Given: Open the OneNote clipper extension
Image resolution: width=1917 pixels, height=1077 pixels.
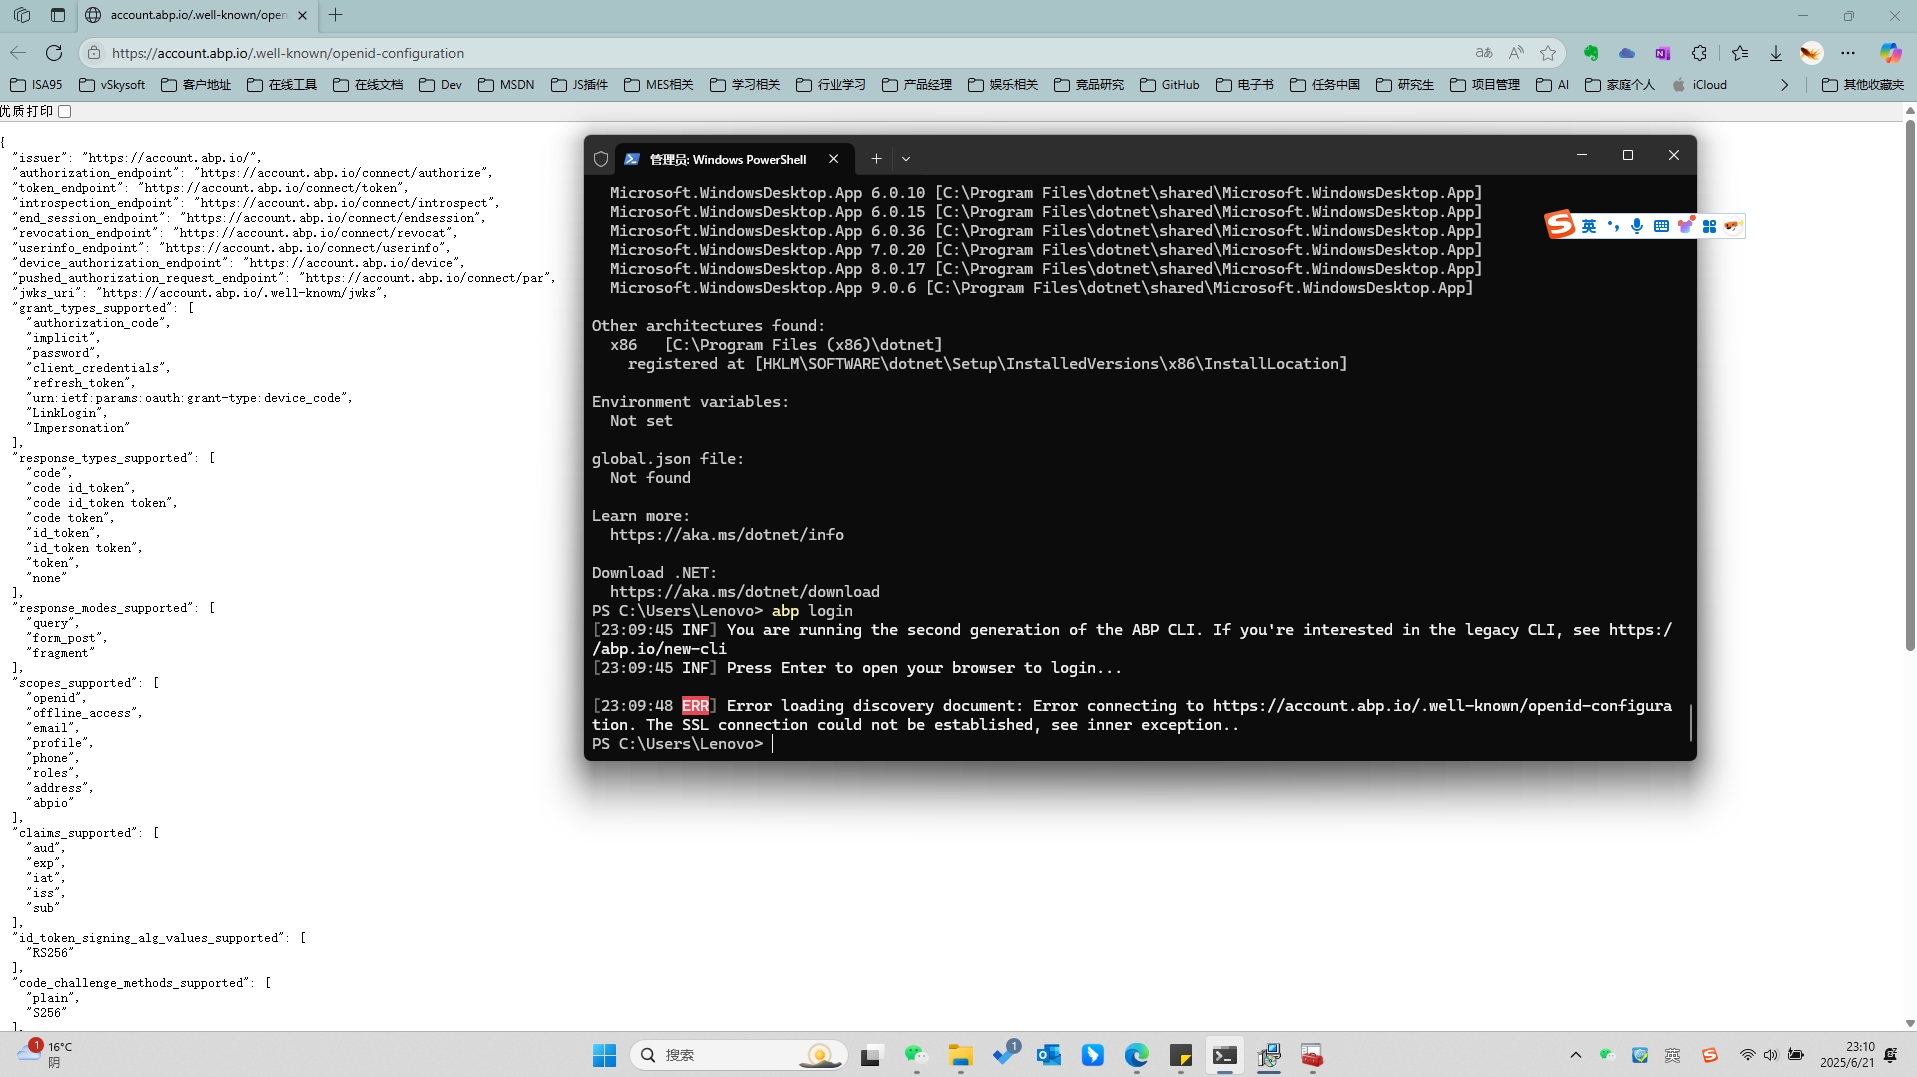Looking at the screenshot, I should tap(1663, 53).
